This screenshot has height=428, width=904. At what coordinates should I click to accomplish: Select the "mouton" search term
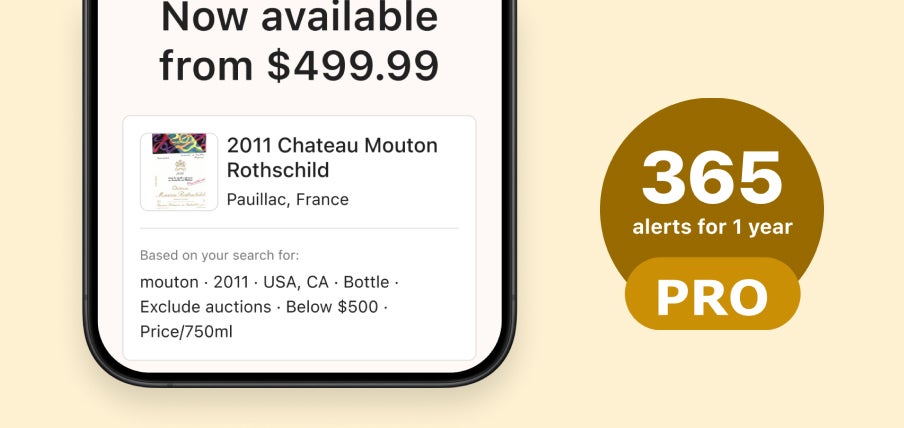(169, 282)
